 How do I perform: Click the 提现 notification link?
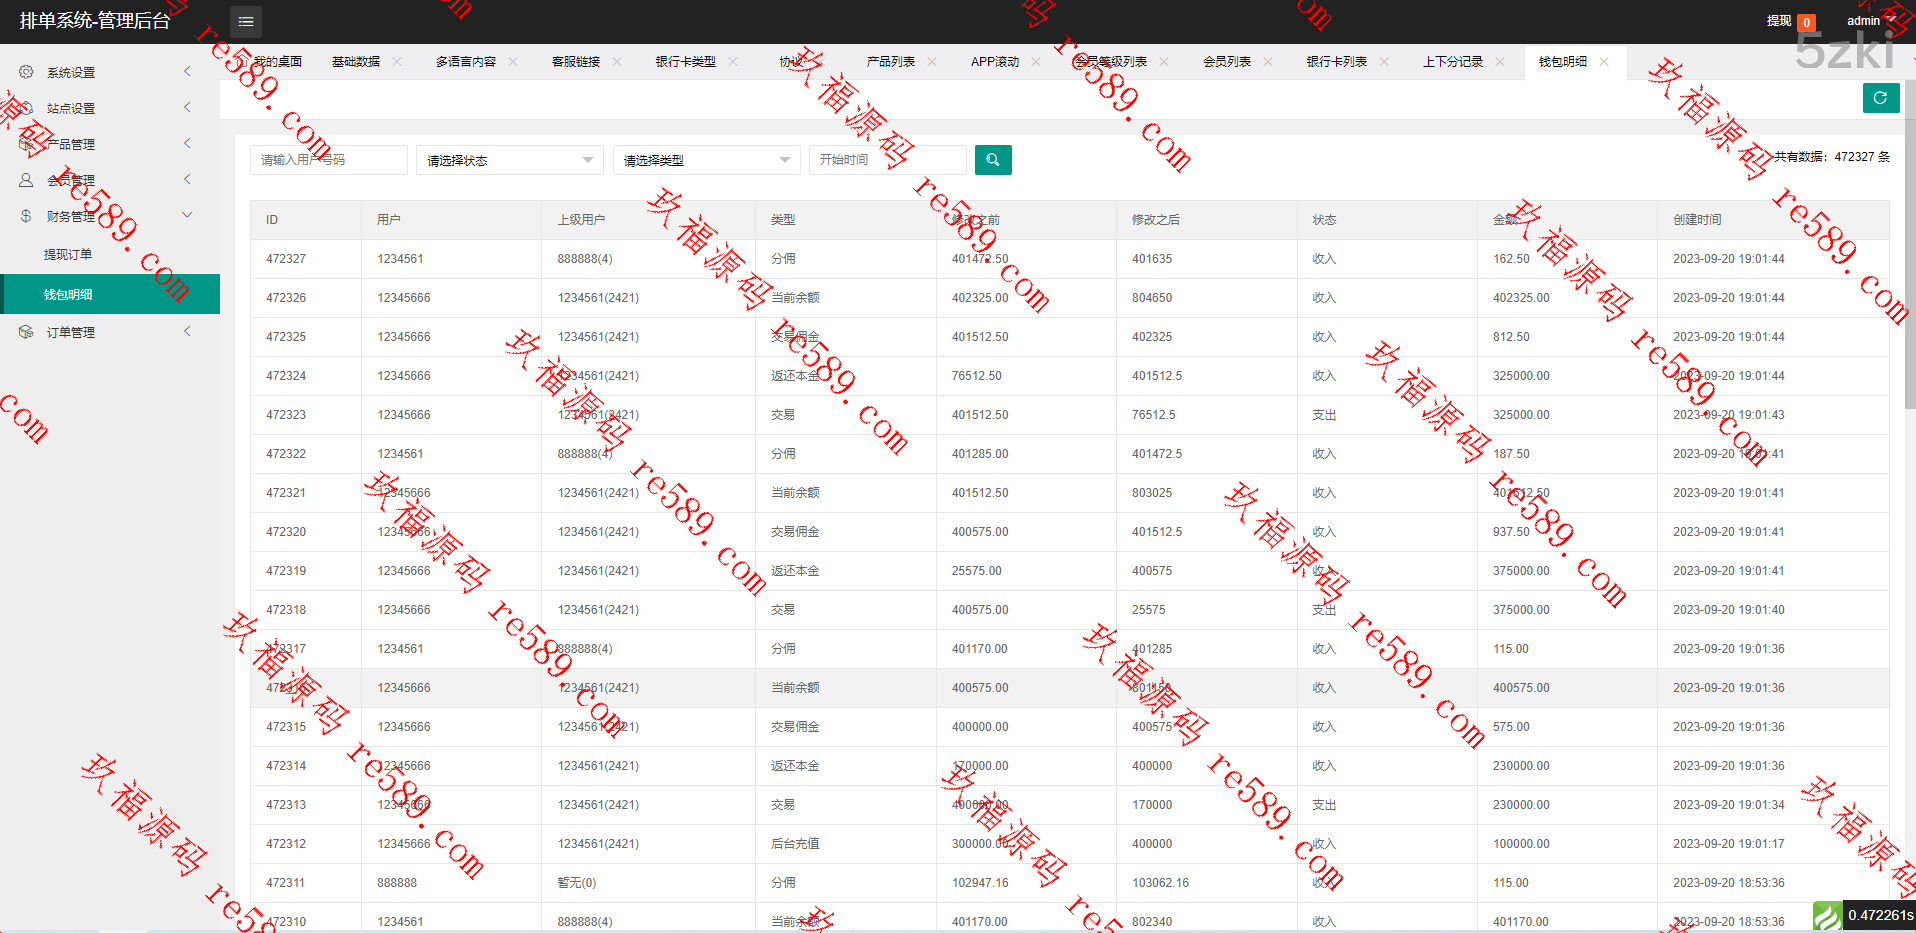1778,21
